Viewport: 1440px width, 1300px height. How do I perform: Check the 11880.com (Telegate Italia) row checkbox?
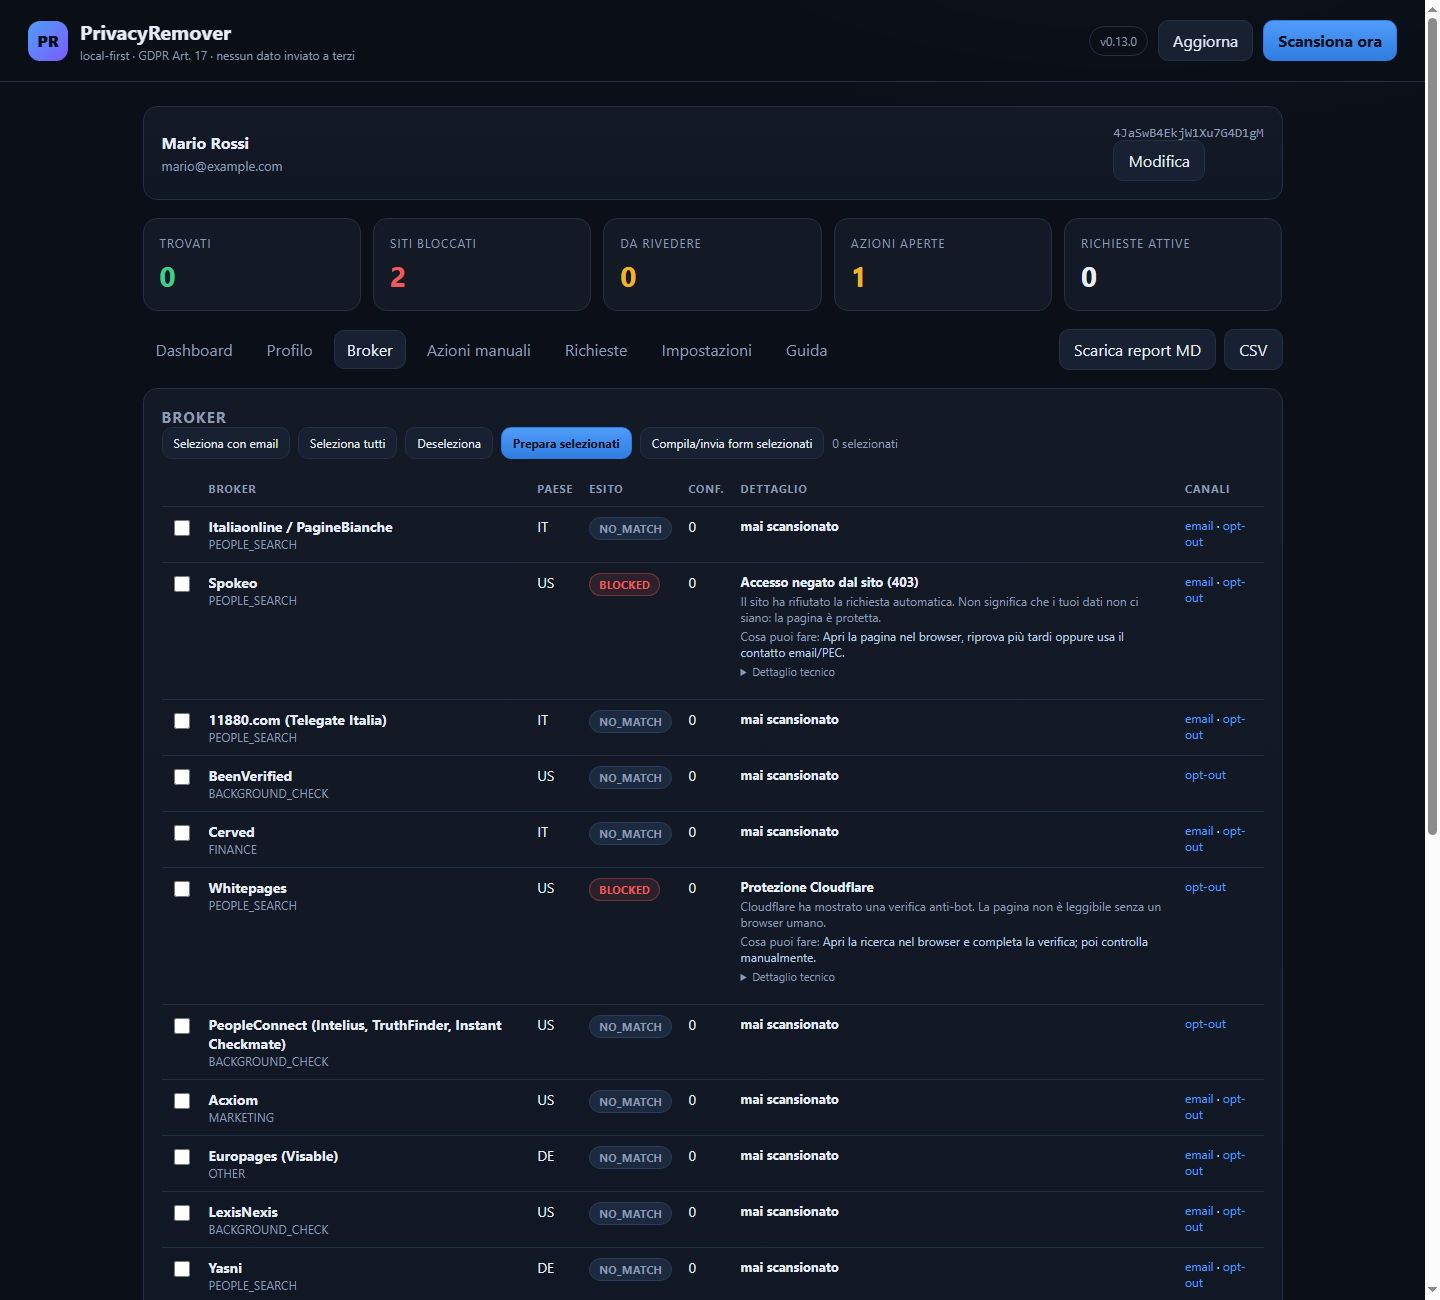(182, 721)
